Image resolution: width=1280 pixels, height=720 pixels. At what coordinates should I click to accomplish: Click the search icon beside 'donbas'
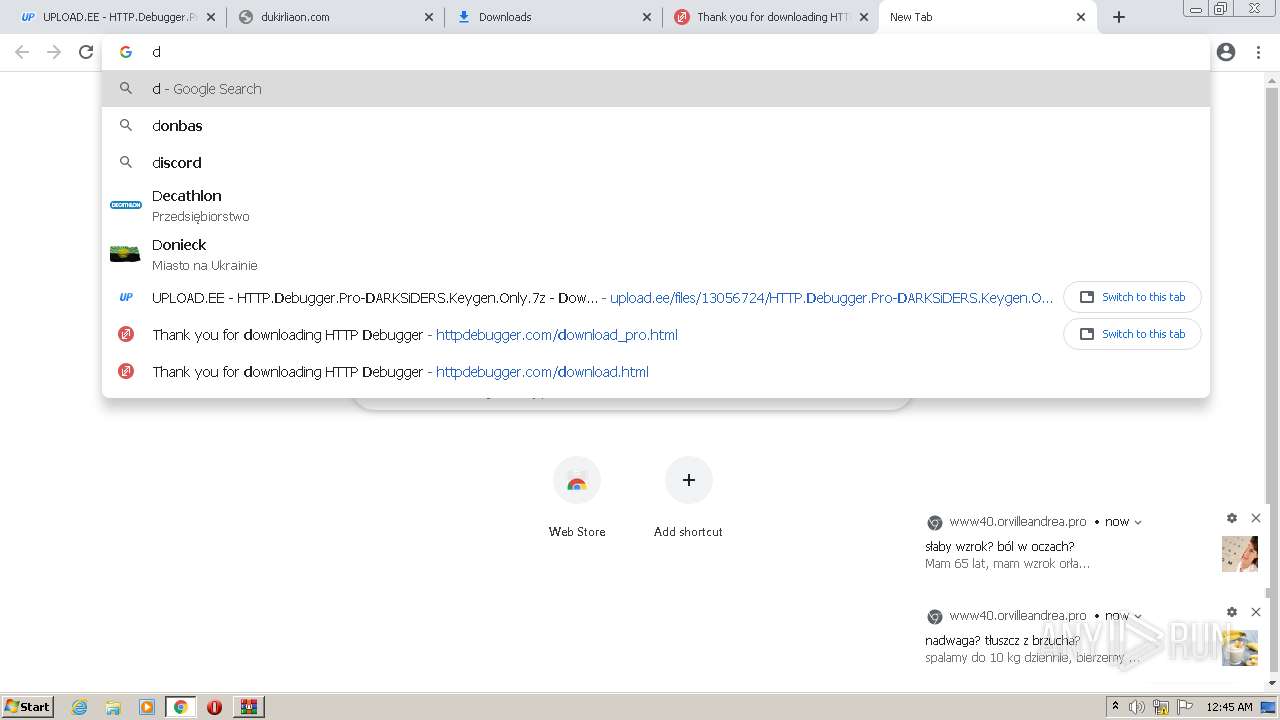(126, 125)
